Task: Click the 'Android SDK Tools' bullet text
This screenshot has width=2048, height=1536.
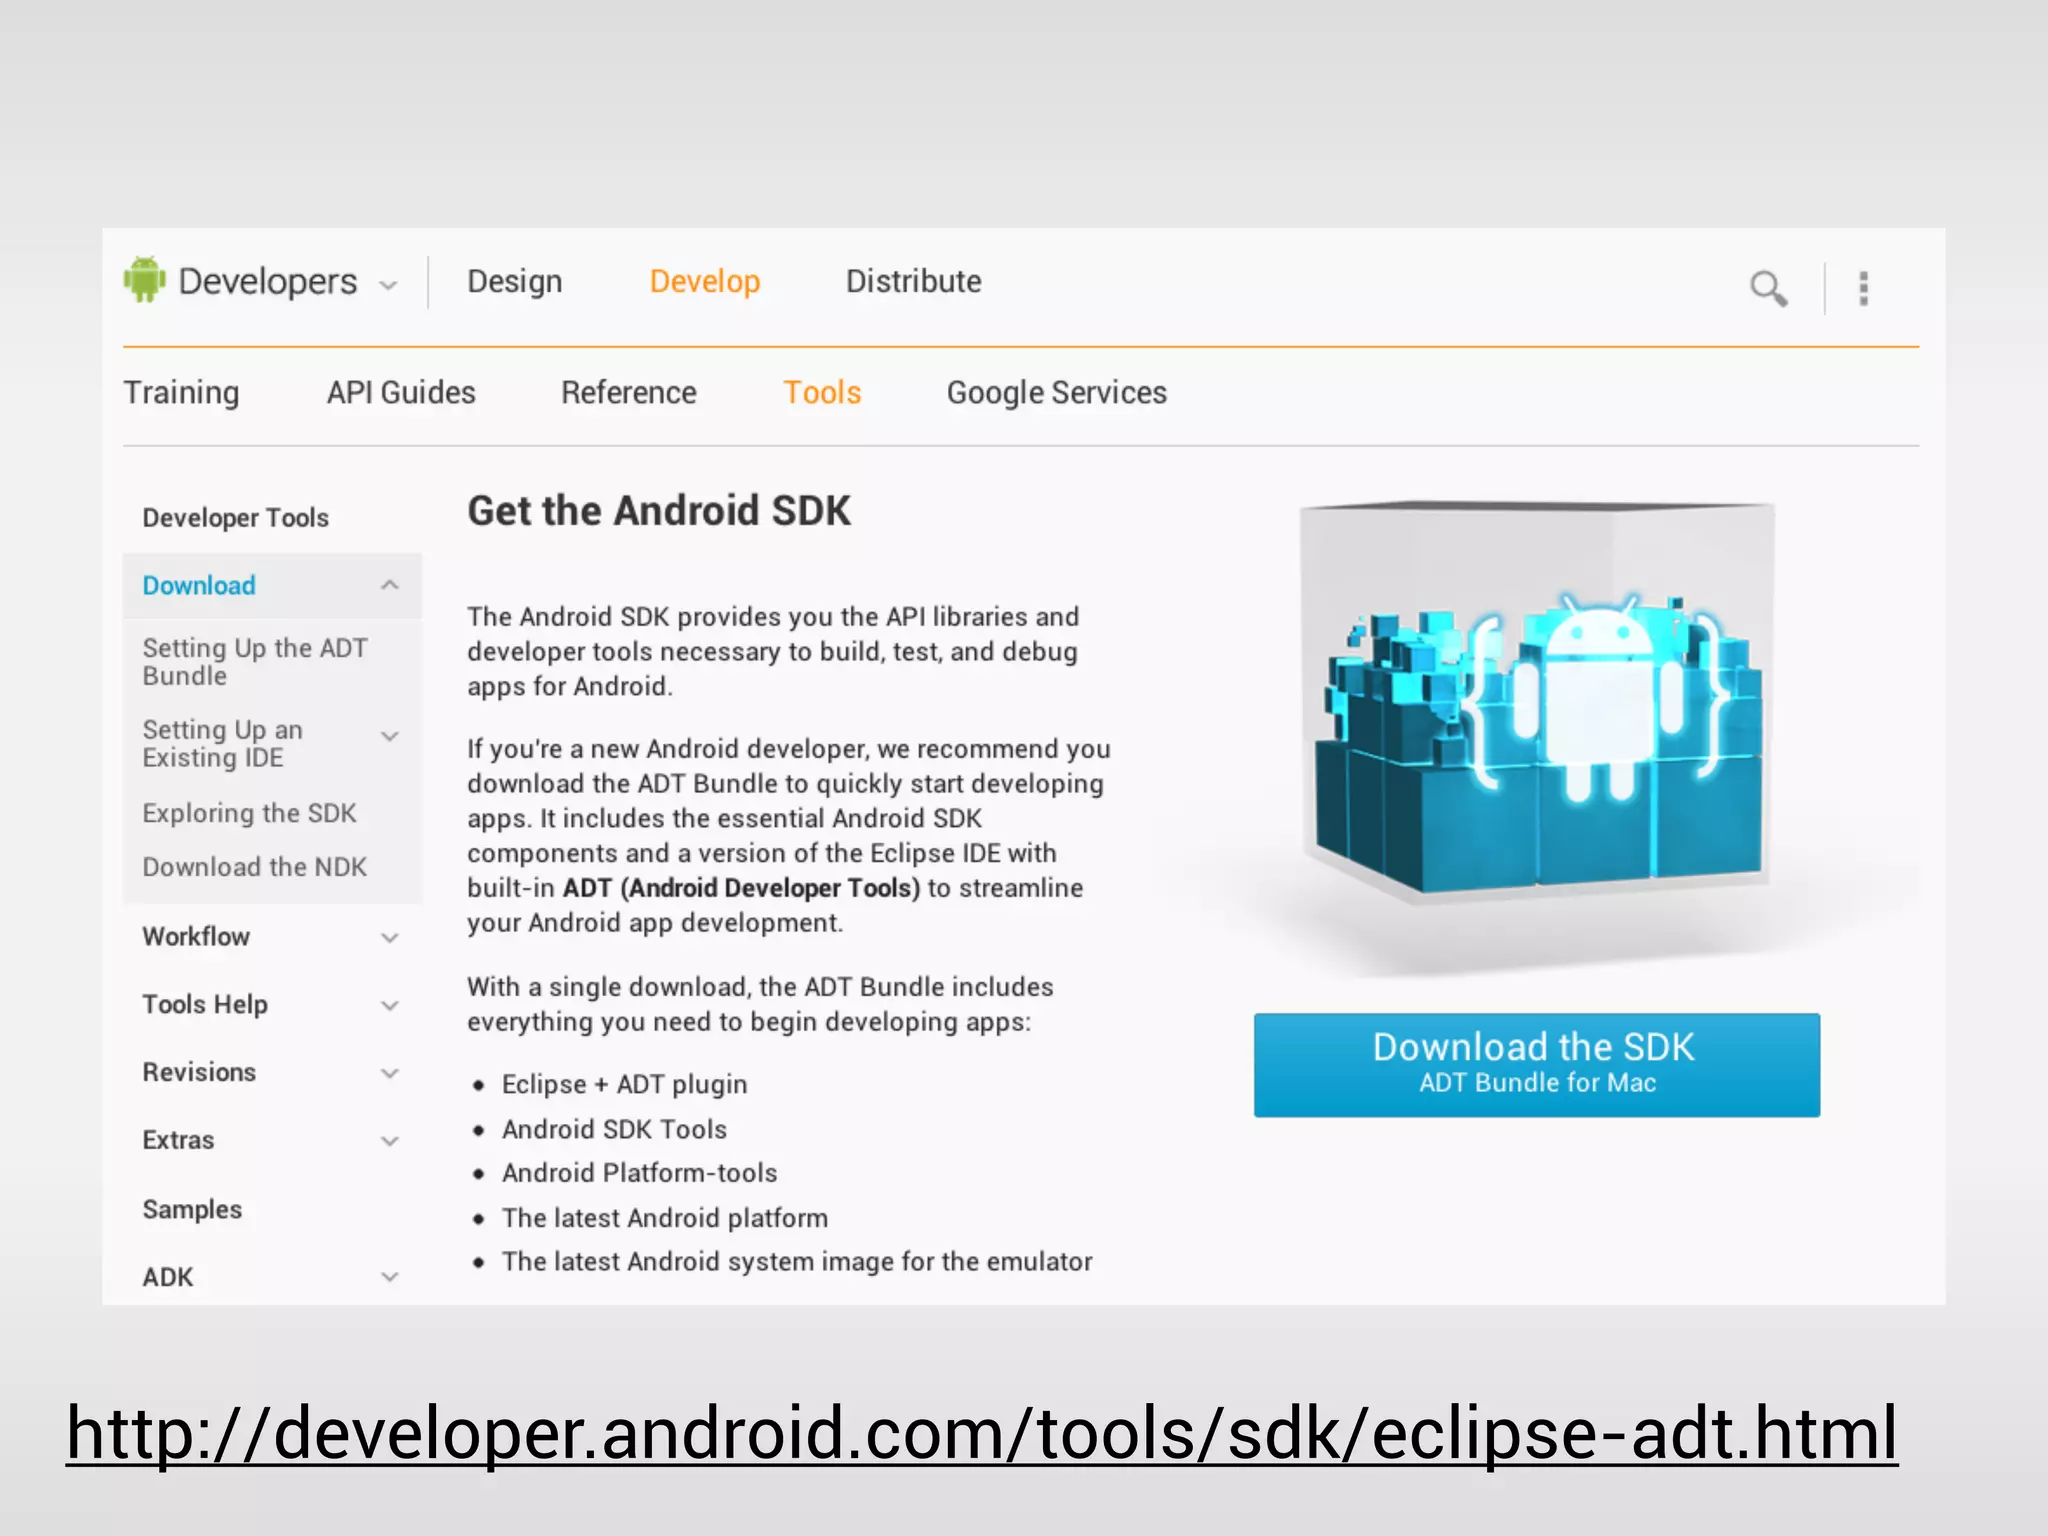Action: coord(614,1129)
